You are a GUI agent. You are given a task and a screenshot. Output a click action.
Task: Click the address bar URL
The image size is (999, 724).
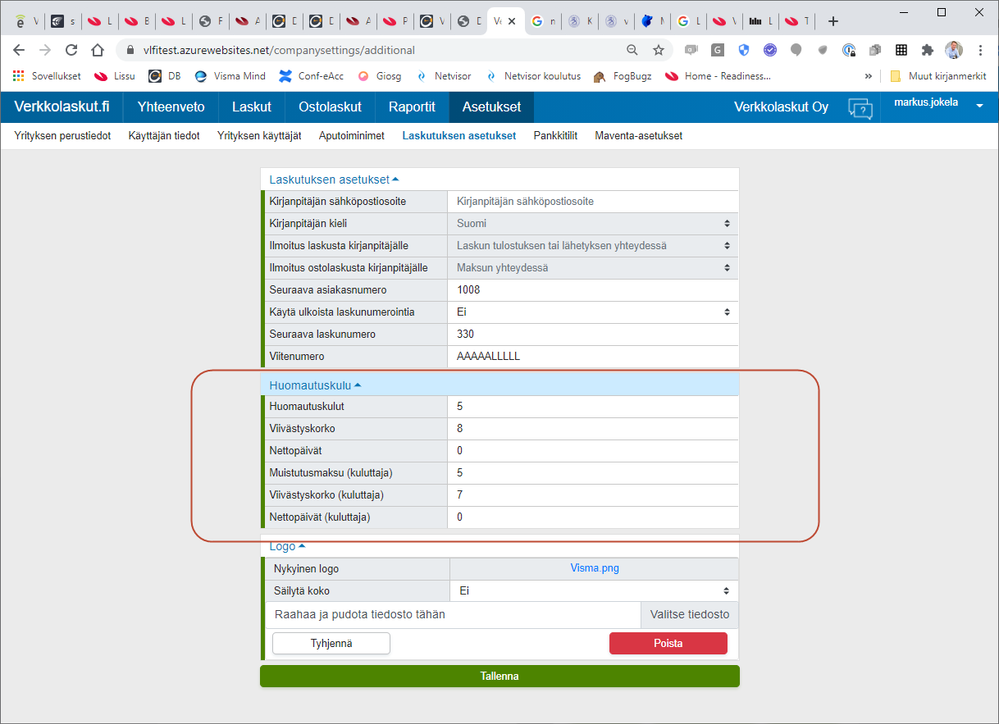pyautogui.click(x=279, y=50)
